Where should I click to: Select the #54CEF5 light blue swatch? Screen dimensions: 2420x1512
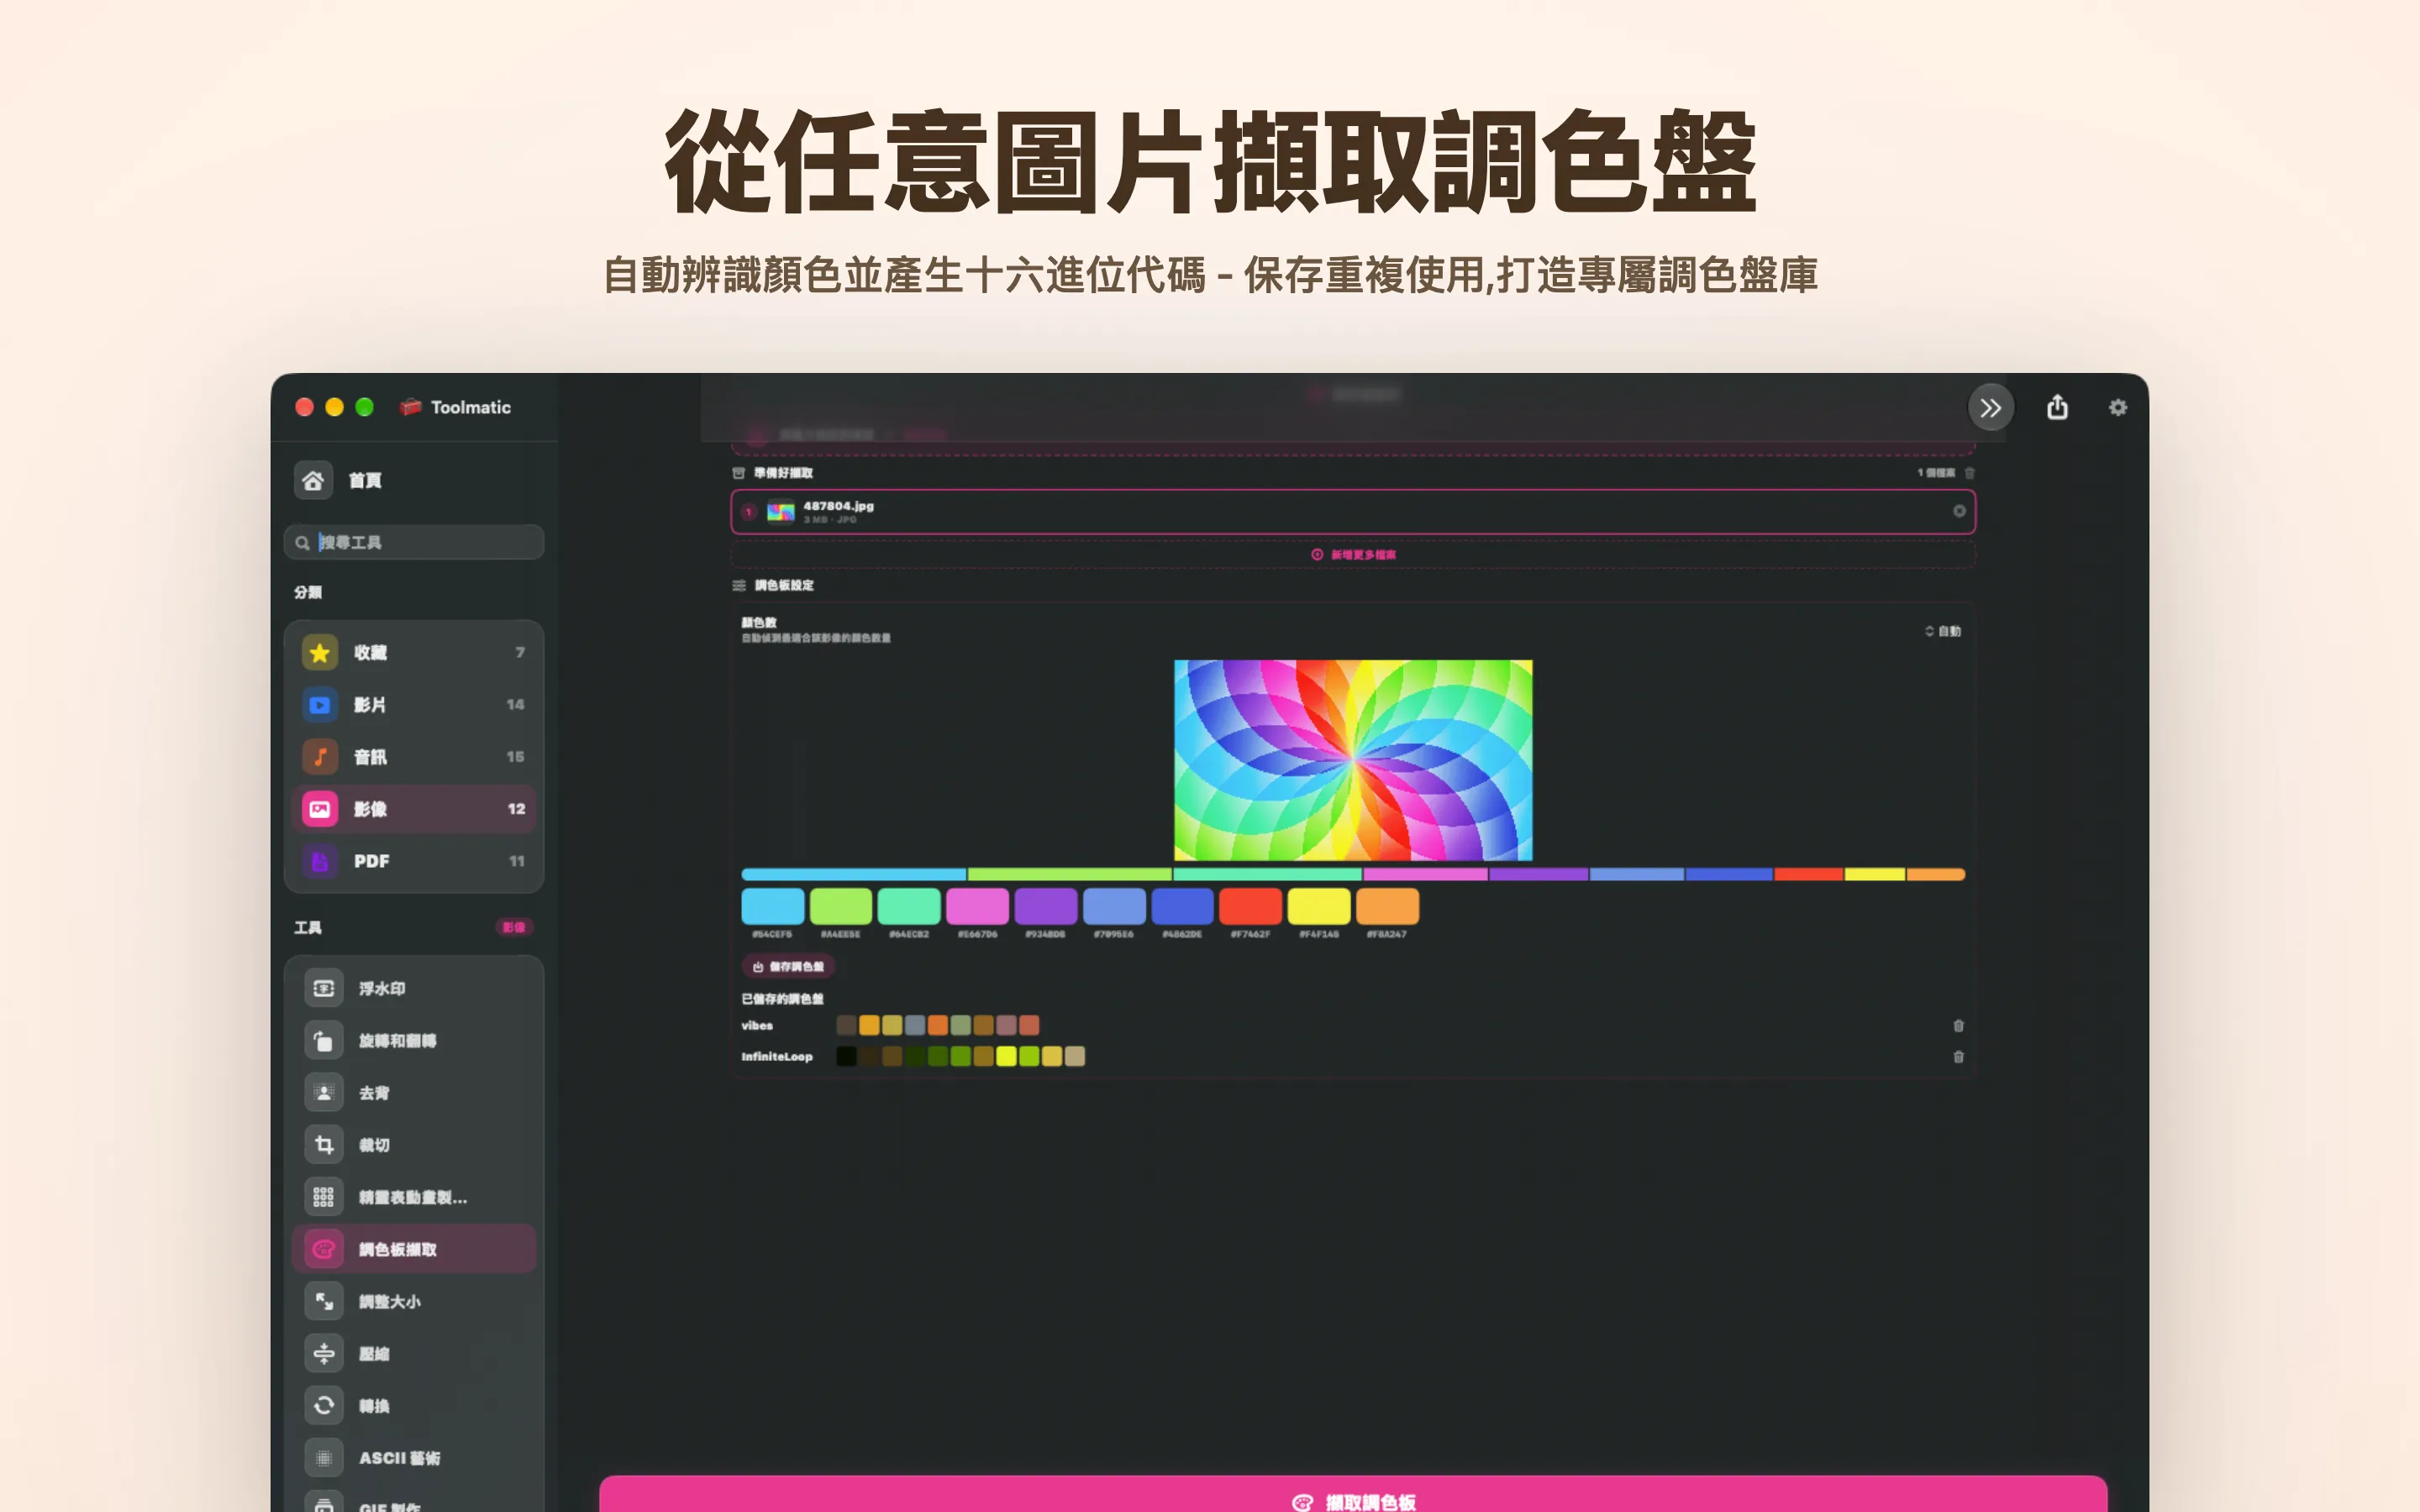pos(773,906)
